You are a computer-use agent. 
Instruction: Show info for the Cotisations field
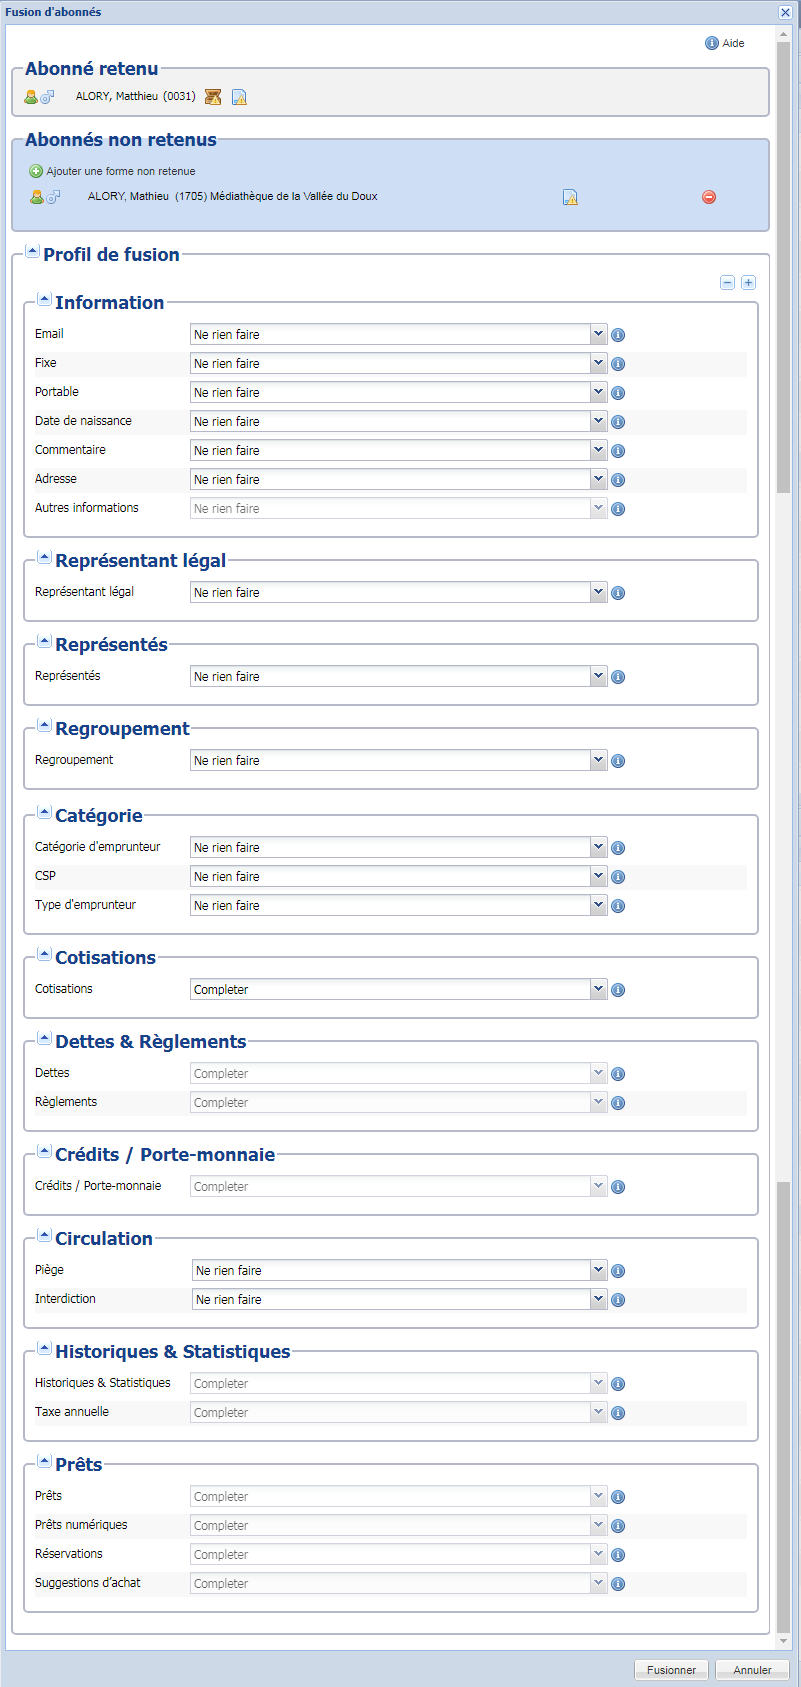[618, 990]
